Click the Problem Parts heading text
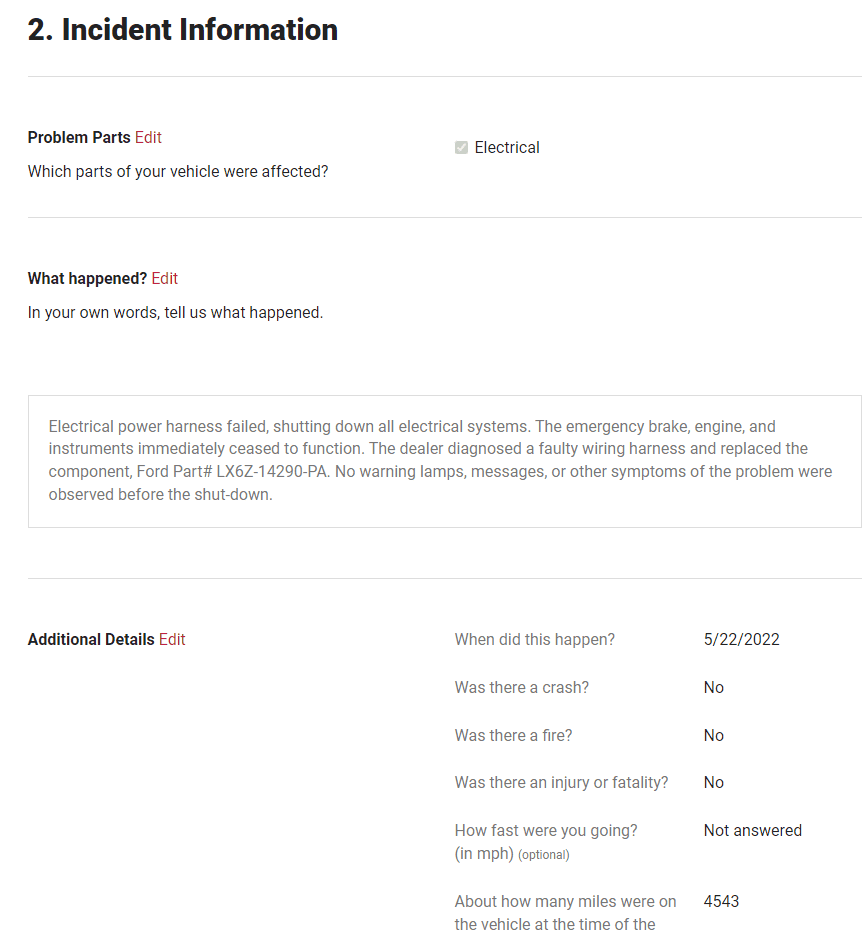 click(x=79, y=137)
